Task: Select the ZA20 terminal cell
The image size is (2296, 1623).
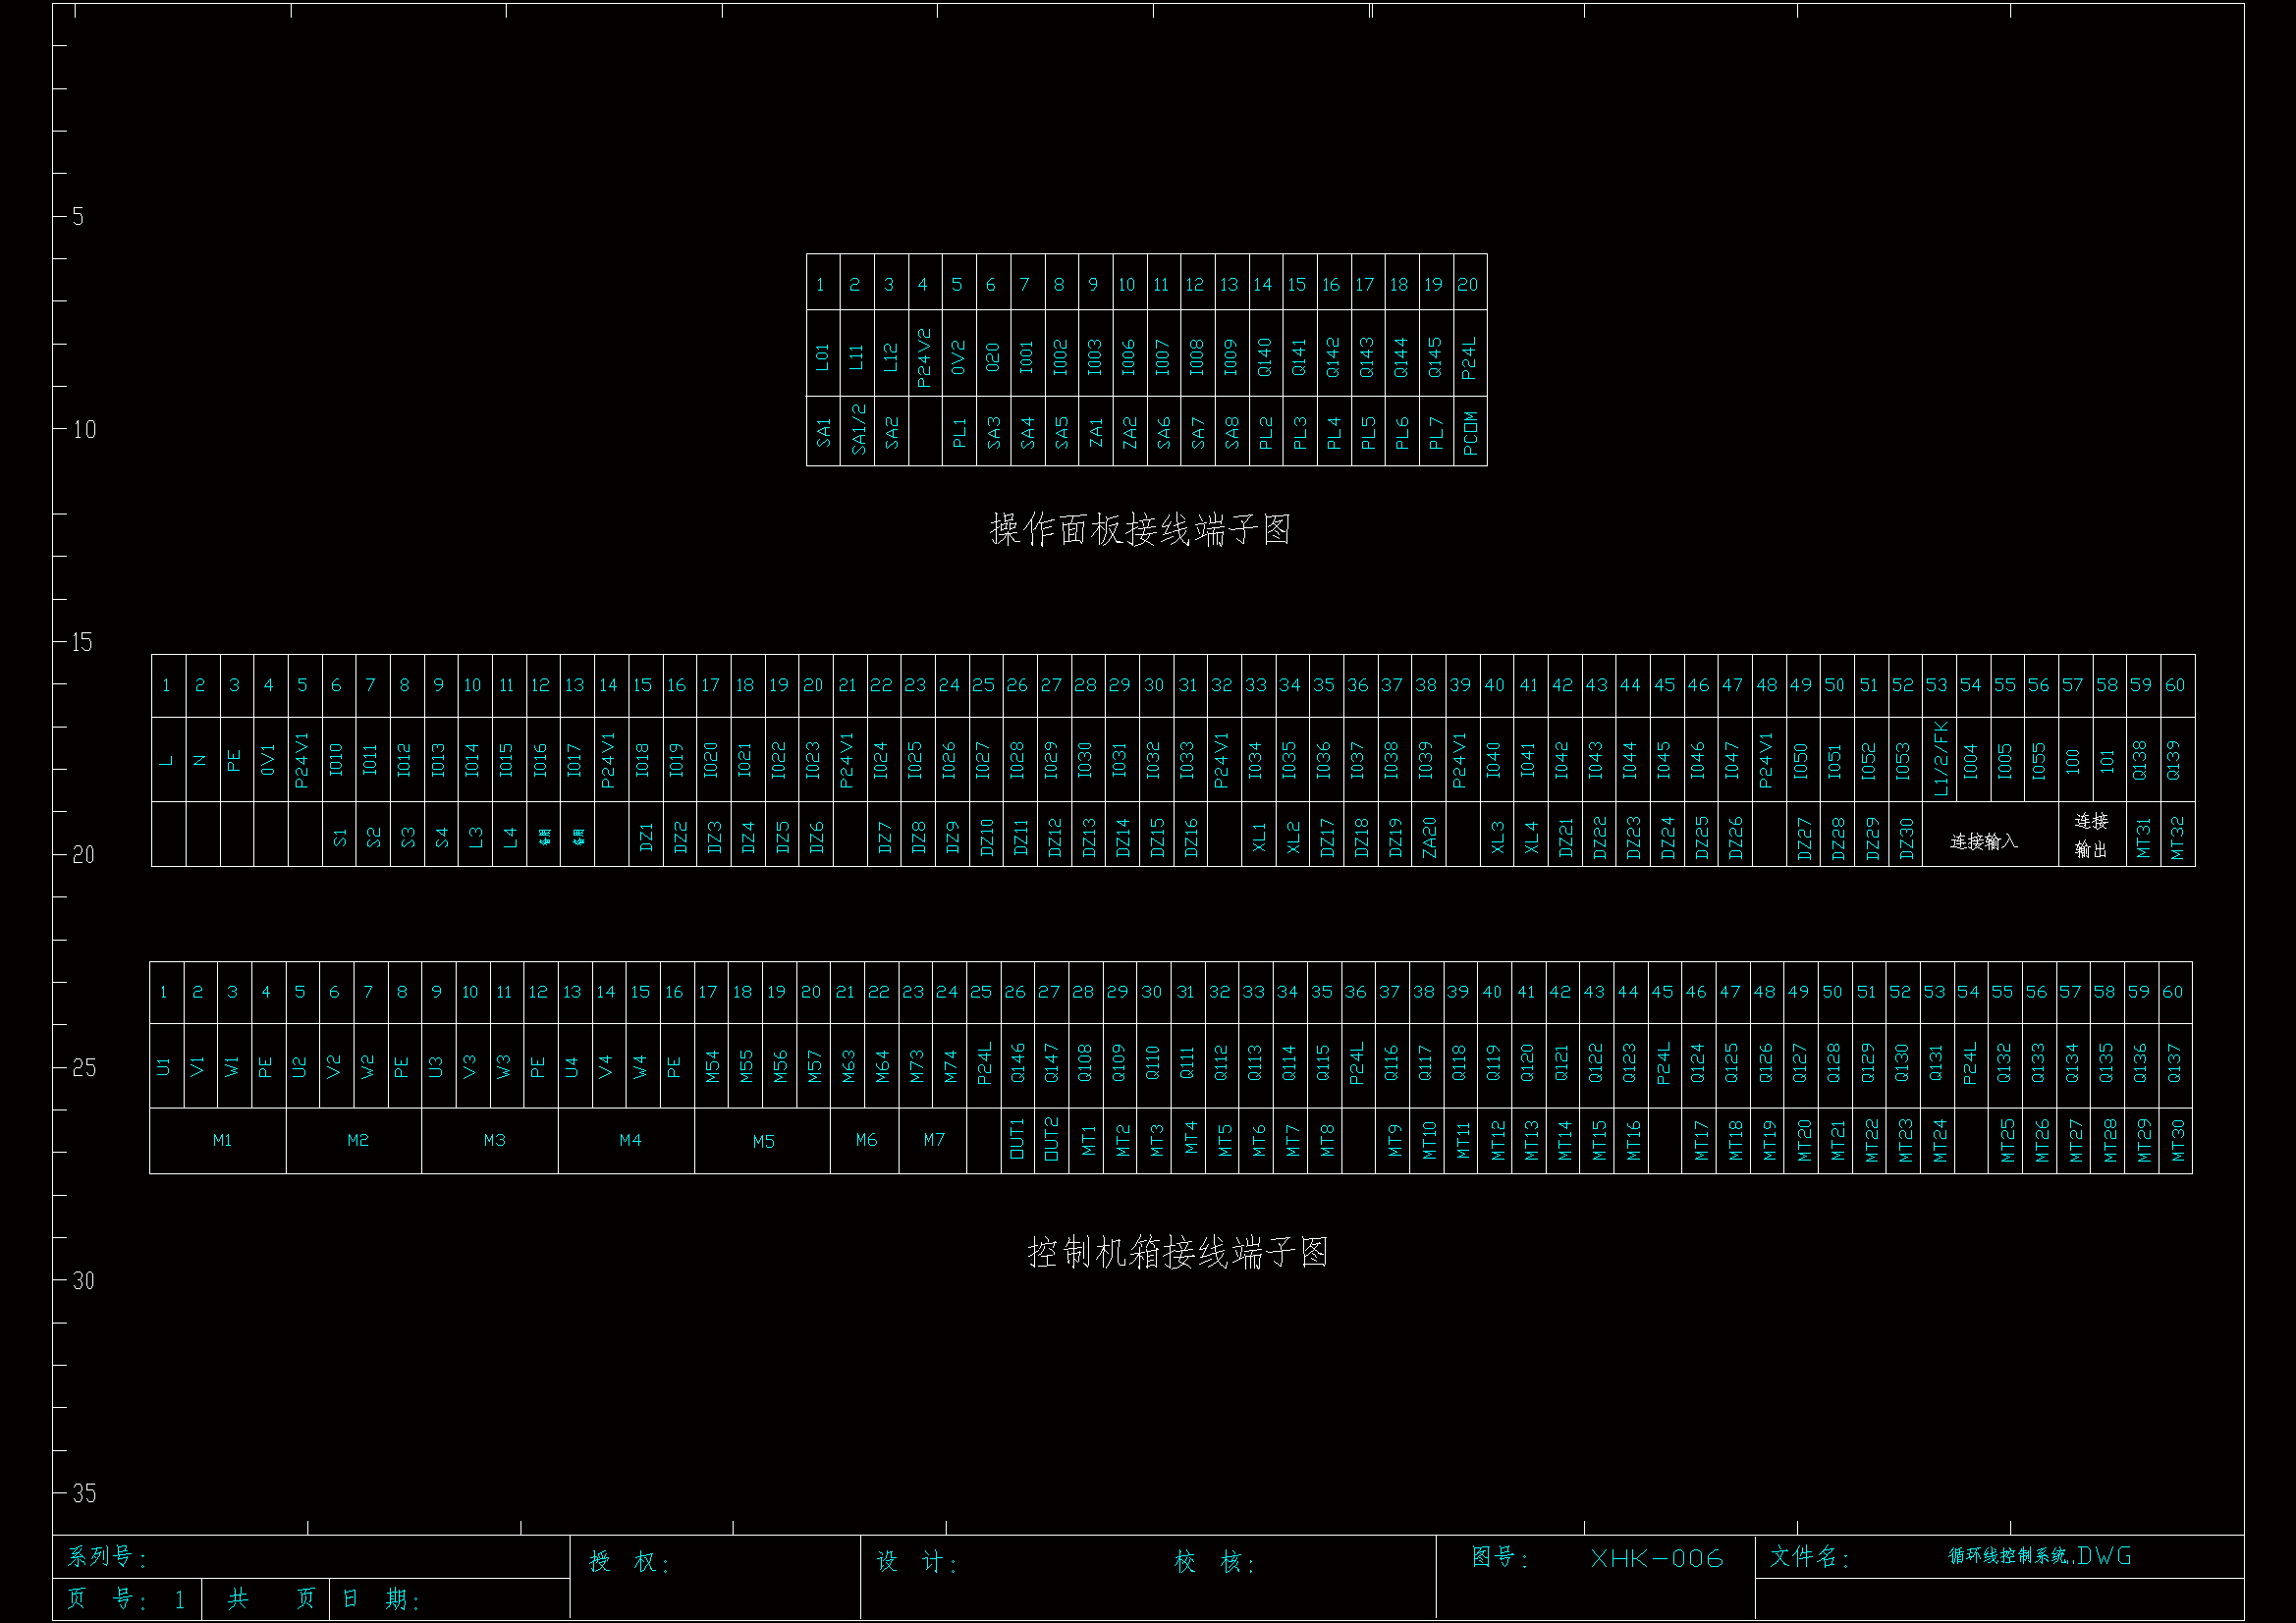Action: 1428,837
